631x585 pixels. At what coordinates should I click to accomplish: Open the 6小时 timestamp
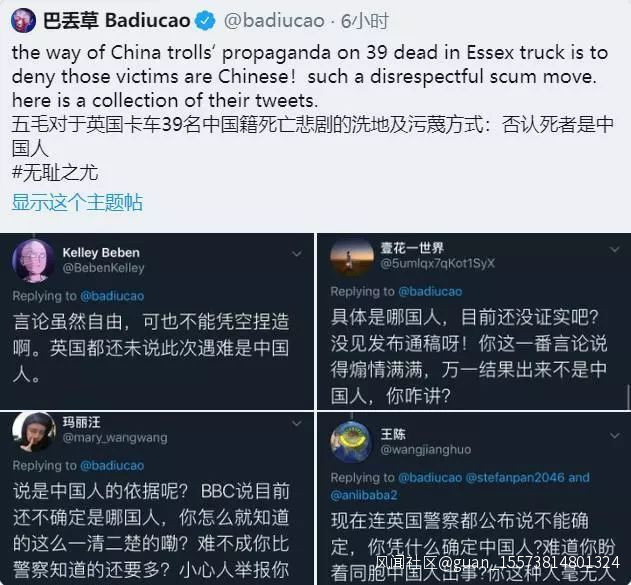pyautogui.click(x=365, y=21)
